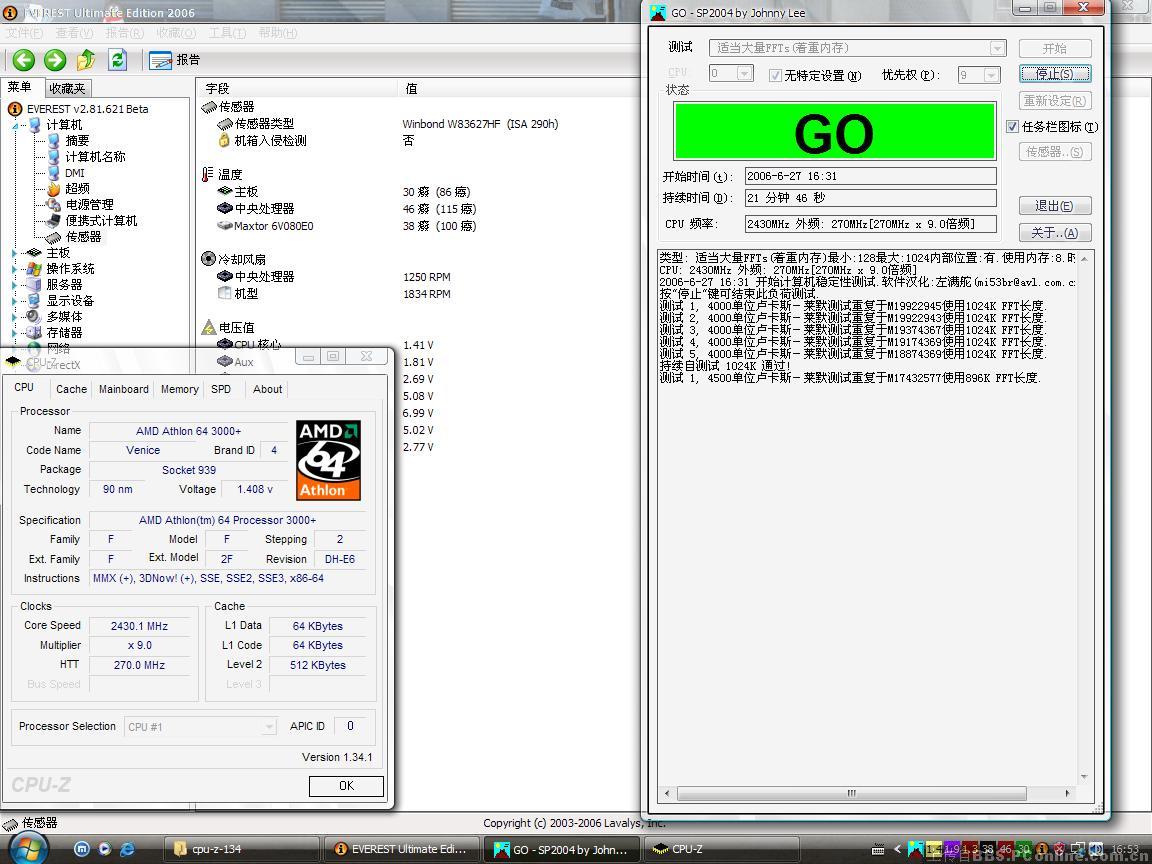Click the 关于..(A) about button in SP2004
Screen dimensions: 1152x864
(x=1054, y=233)
